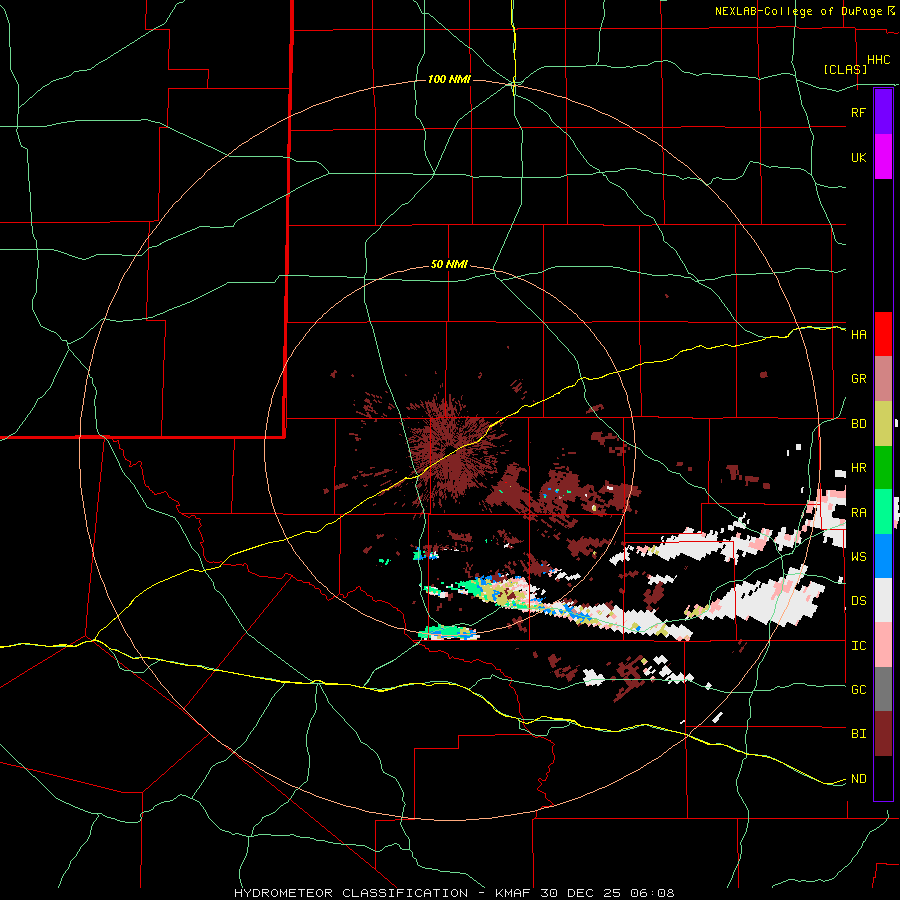Select the dusty-pink GR legend swatch

click(883, 379)
